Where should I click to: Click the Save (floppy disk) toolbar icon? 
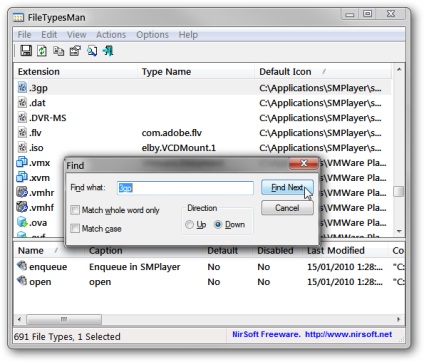pyautogui.click(x=26, y=51)
